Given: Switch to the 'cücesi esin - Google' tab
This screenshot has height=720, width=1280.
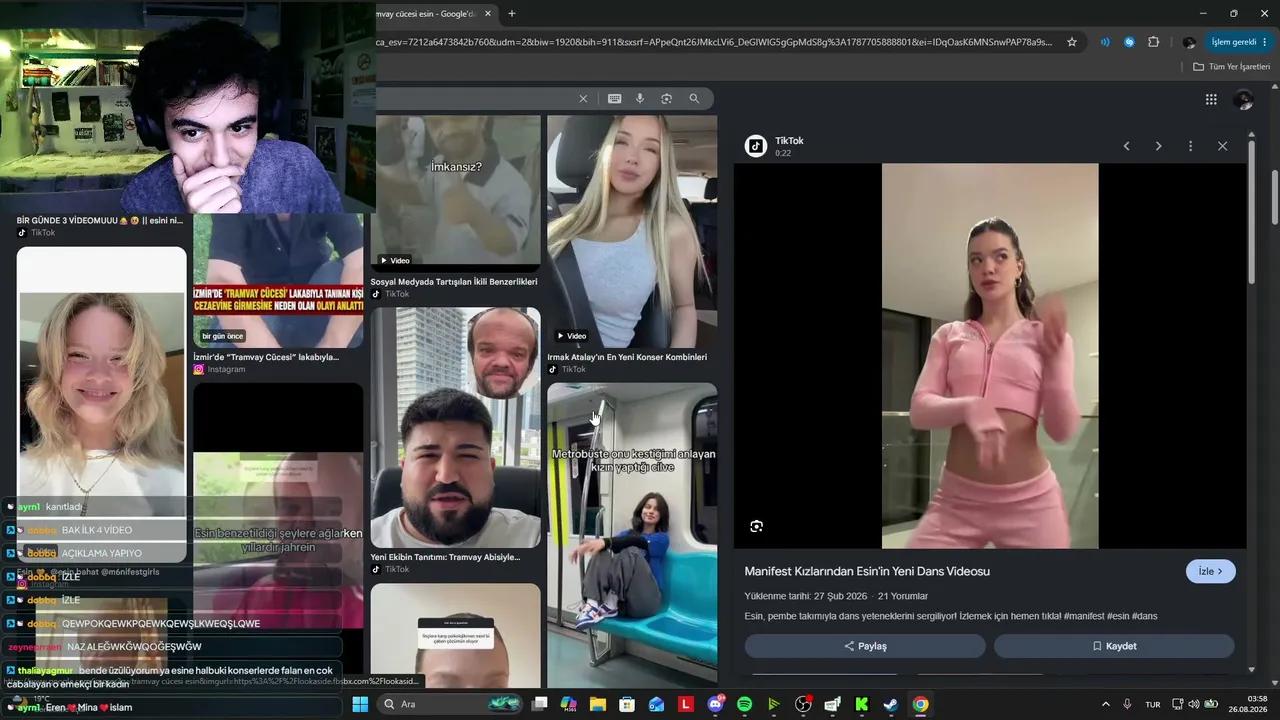Looking at the screenshot, I should [428, 14].
